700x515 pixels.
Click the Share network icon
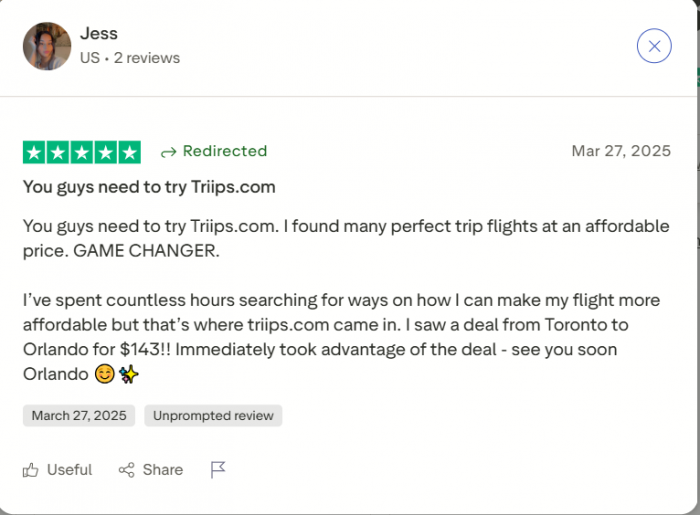[126, 469]
